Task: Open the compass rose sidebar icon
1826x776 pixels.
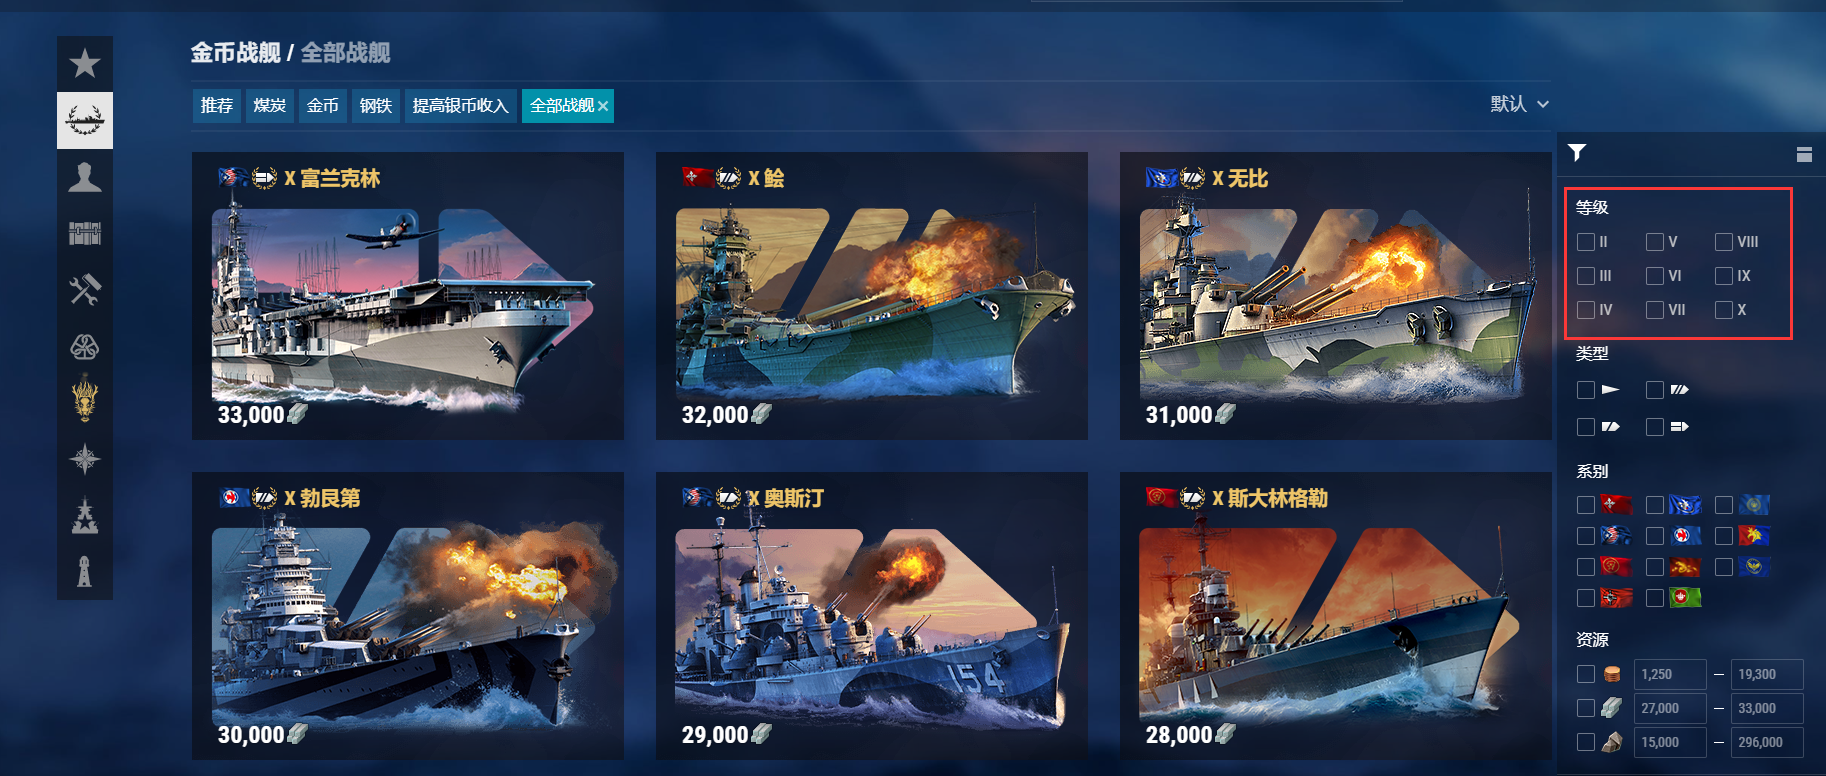Action: pos(85,459)
